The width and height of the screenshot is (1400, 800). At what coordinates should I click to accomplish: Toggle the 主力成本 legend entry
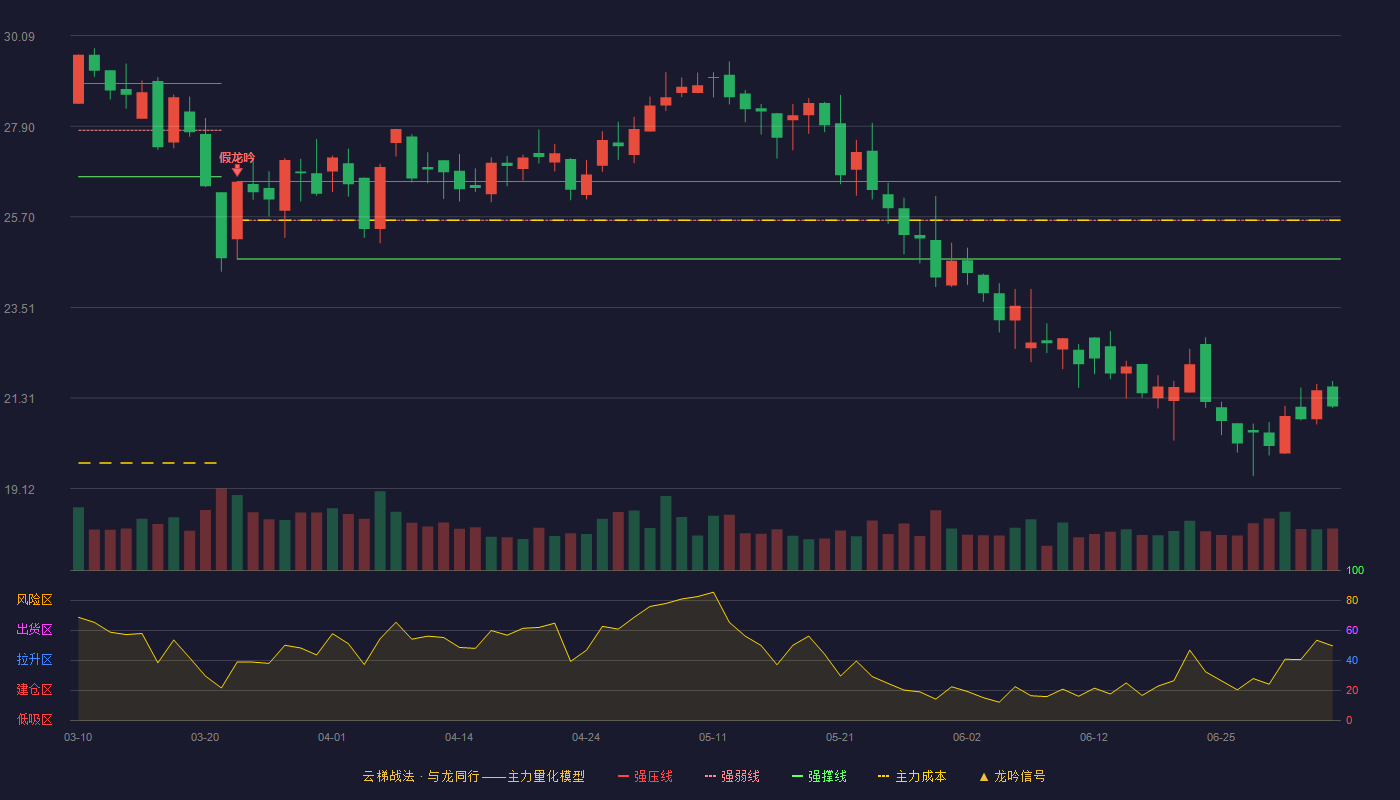point(911,776)
